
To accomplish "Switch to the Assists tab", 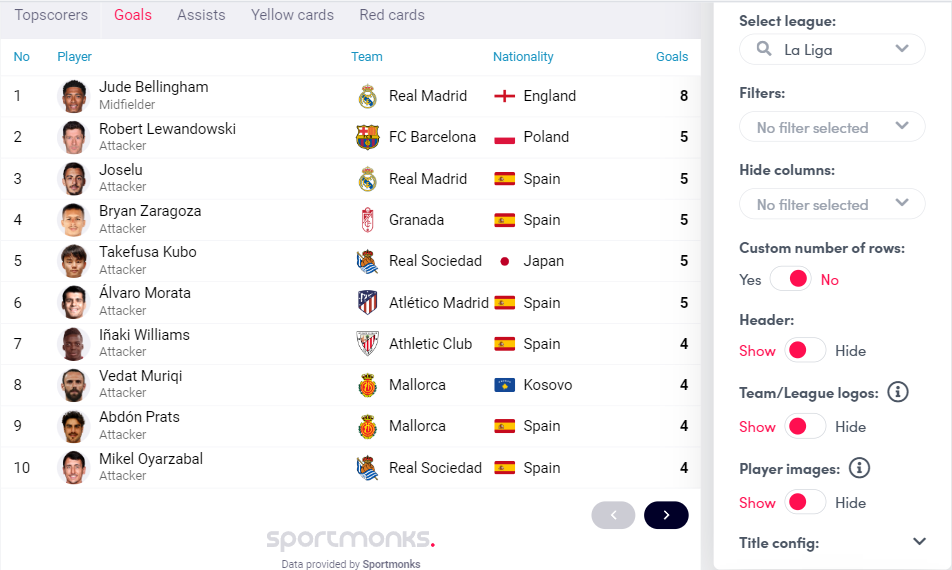I will (x=201, y=15).
